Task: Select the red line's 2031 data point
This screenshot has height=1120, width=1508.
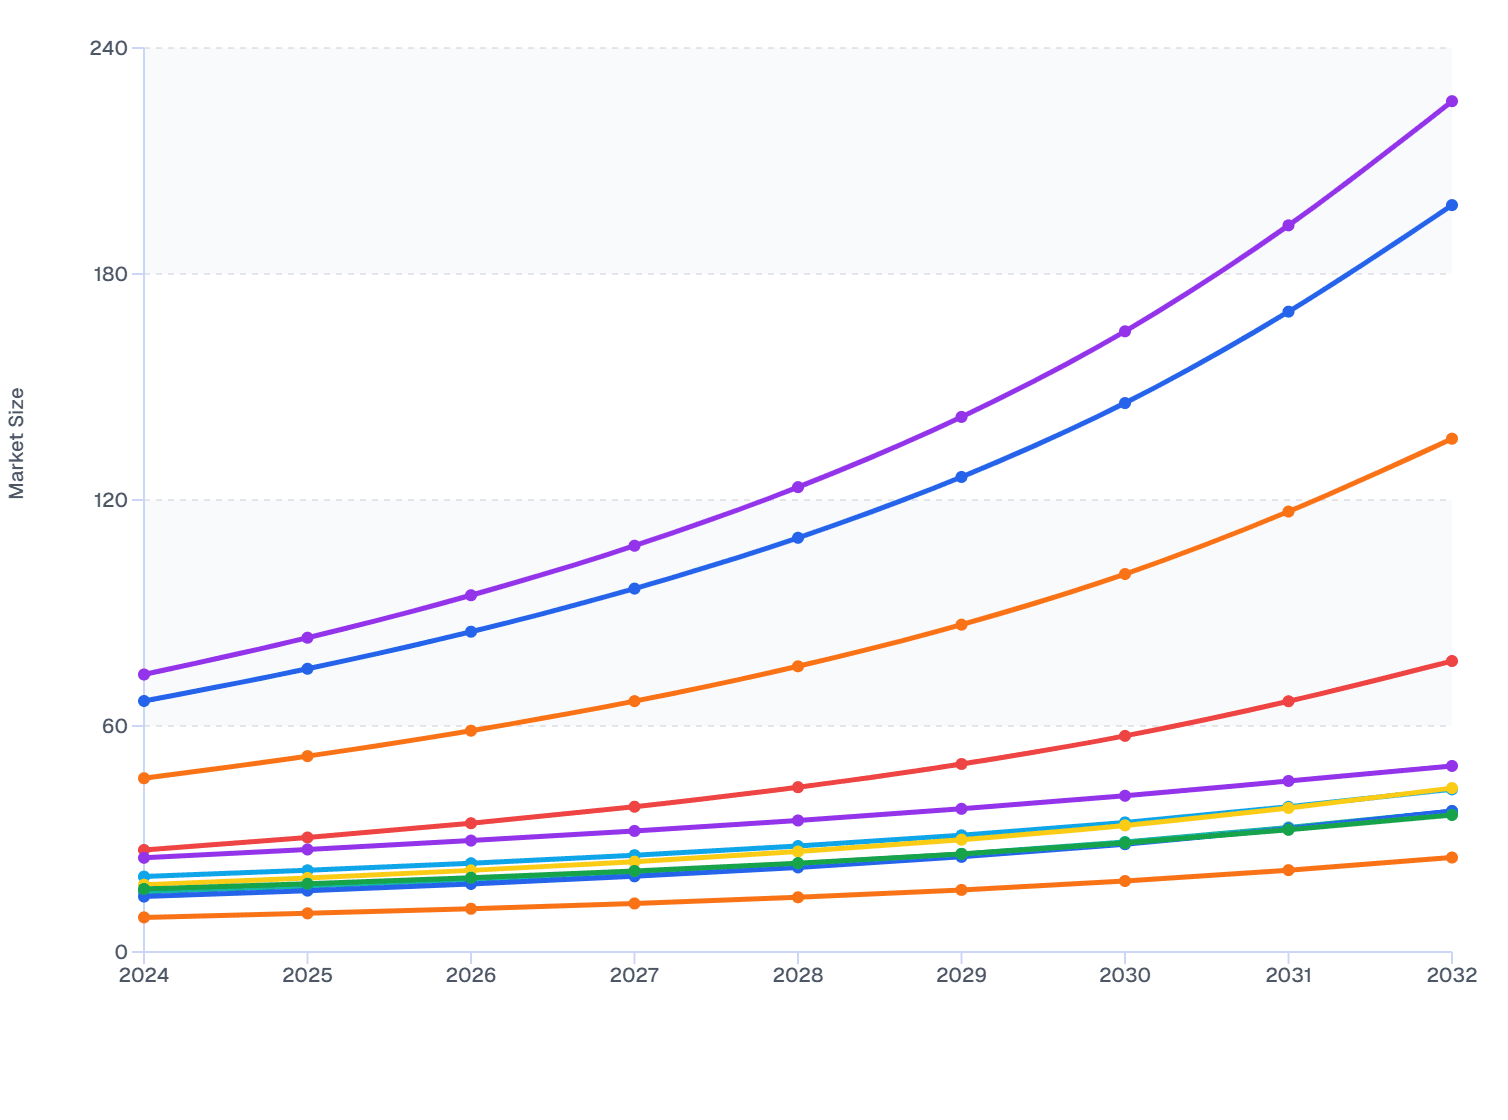Action: (1288, 702)
